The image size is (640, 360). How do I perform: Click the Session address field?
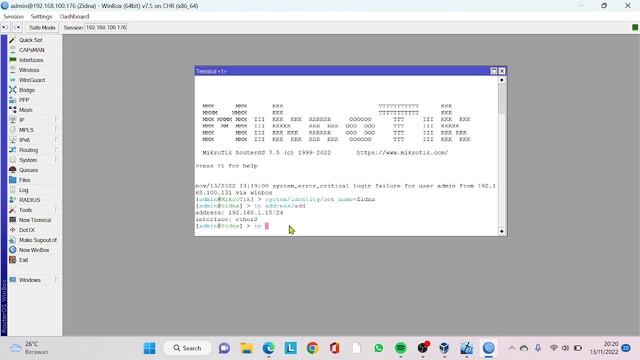click(106, 27)
